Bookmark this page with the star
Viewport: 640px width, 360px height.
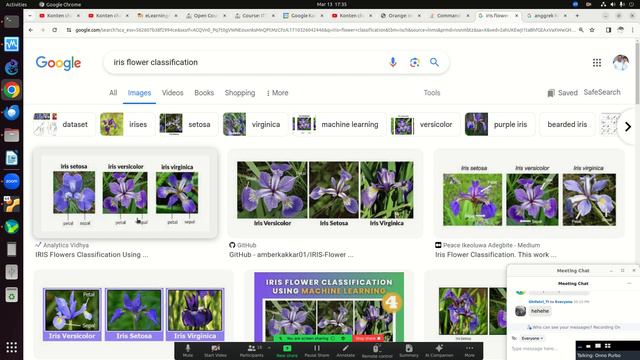[592, 30]
